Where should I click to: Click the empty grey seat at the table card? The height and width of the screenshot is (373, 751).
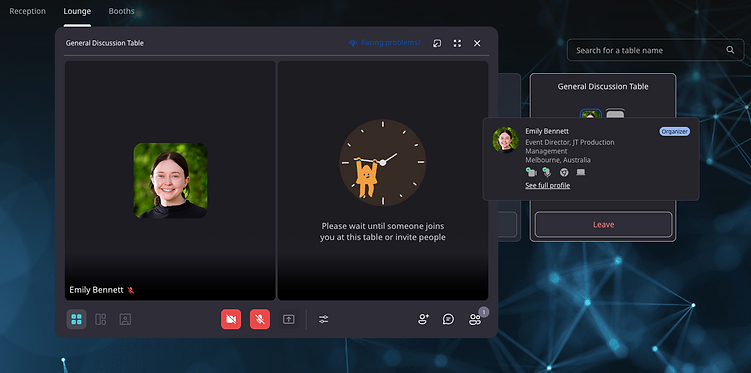coord(615,113)
